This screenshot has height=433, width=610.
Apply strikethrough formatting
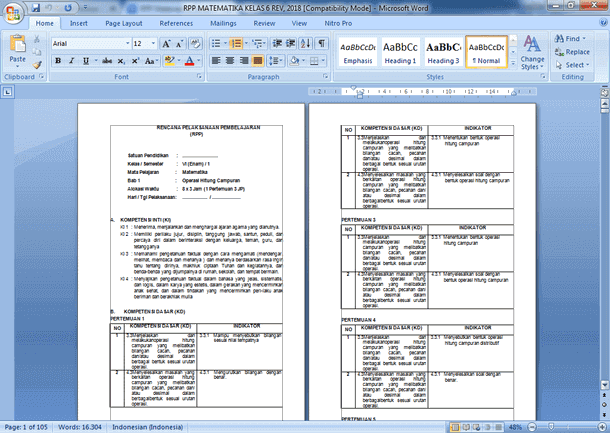point(107,61)
